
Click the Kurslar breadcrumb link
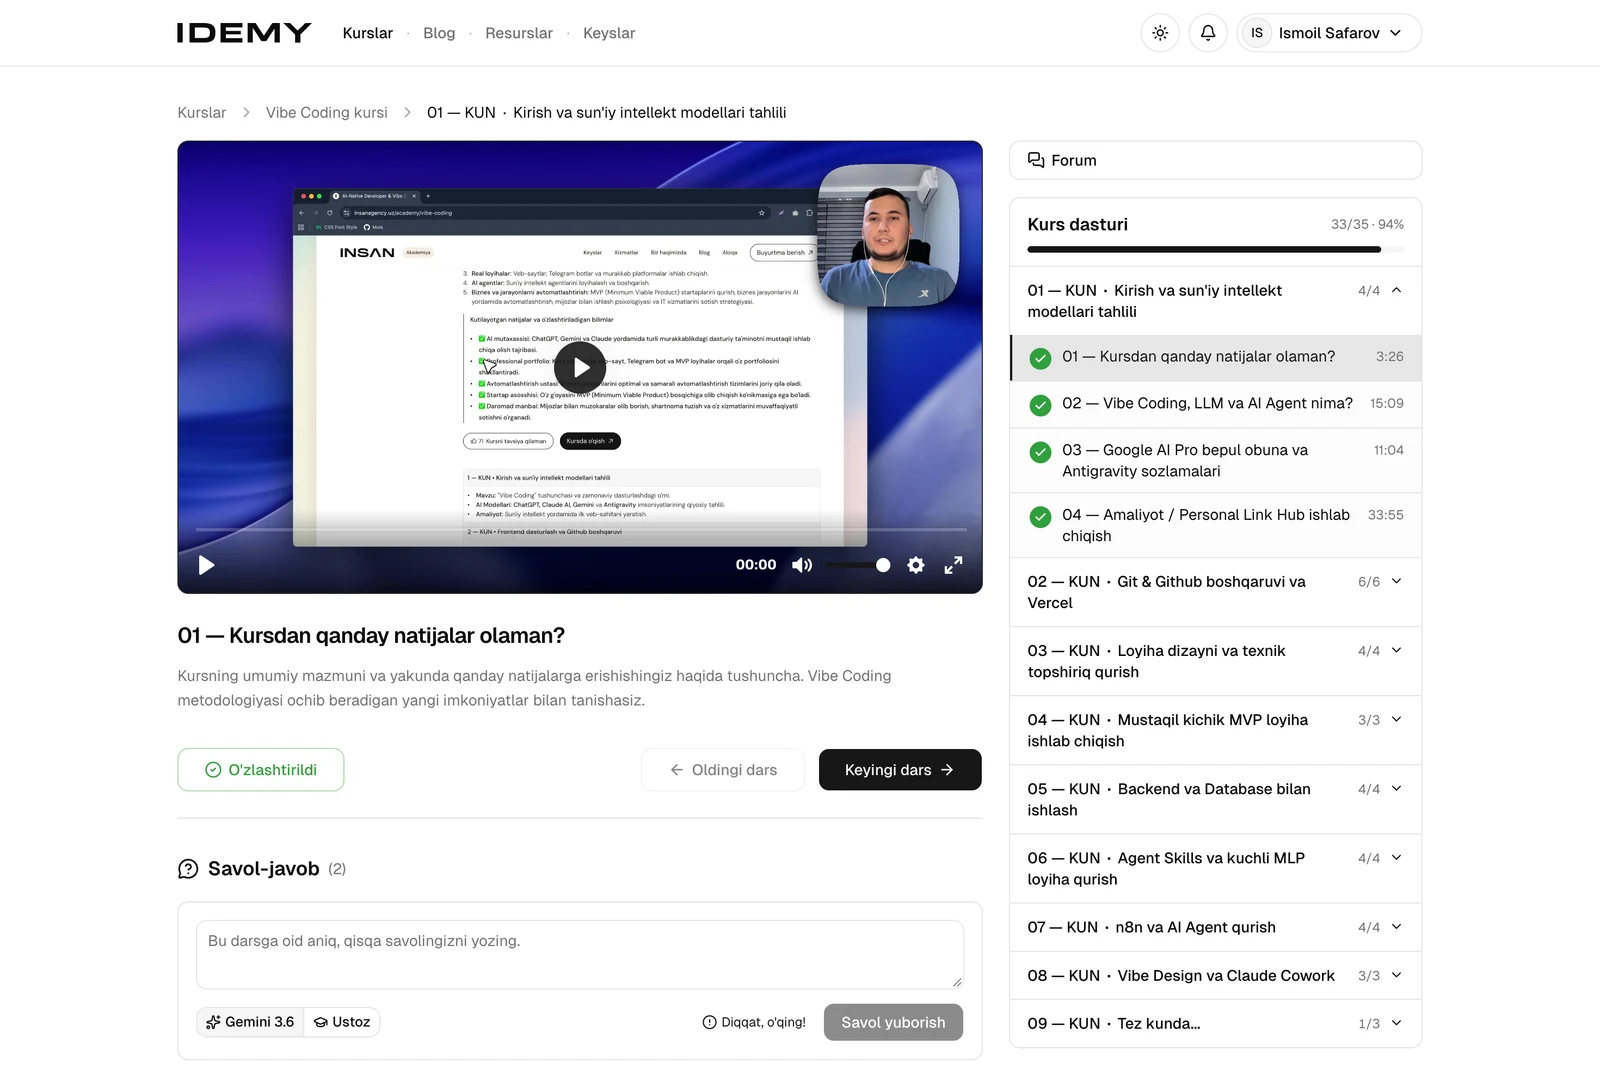click(202, 113)
